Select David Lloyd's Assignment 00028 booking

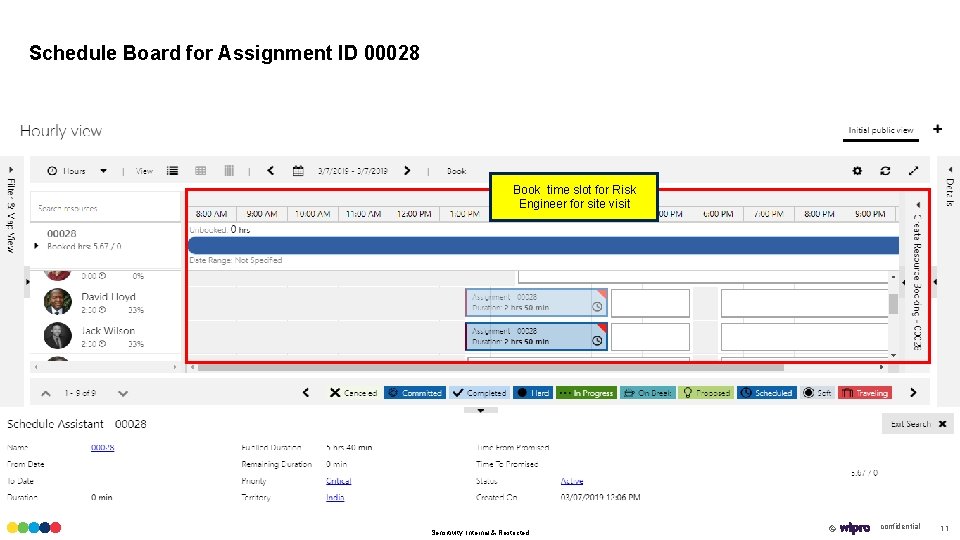coord(536,302)
